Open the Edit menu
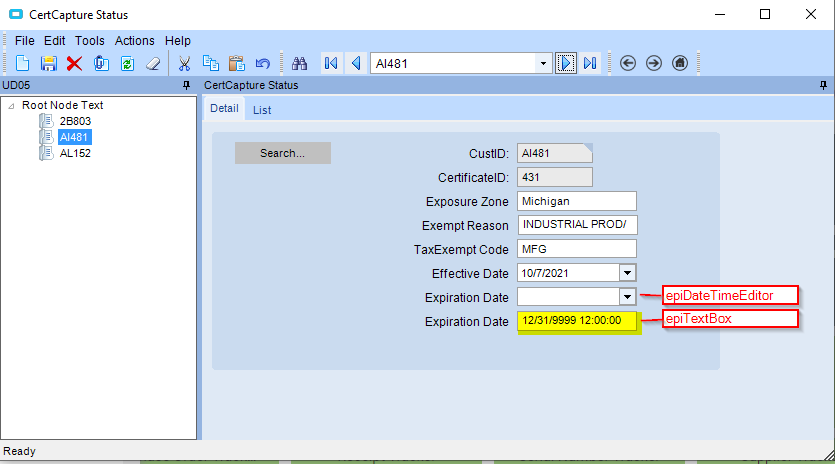The height and width of the screenshot is (464, 835). [54, 40]
